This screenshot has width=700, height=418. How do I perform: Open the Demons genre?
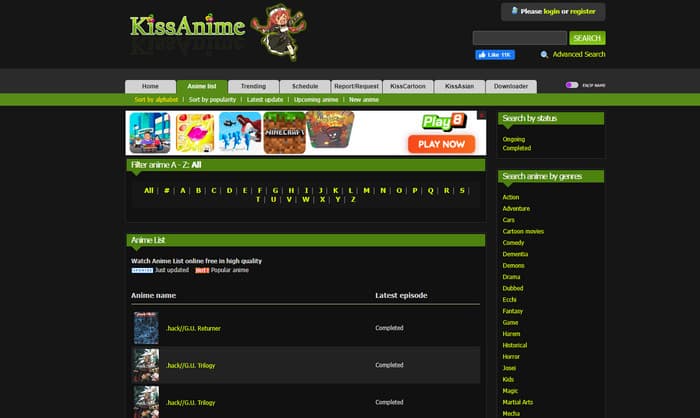pyautogui.click(x=513, y=265)
